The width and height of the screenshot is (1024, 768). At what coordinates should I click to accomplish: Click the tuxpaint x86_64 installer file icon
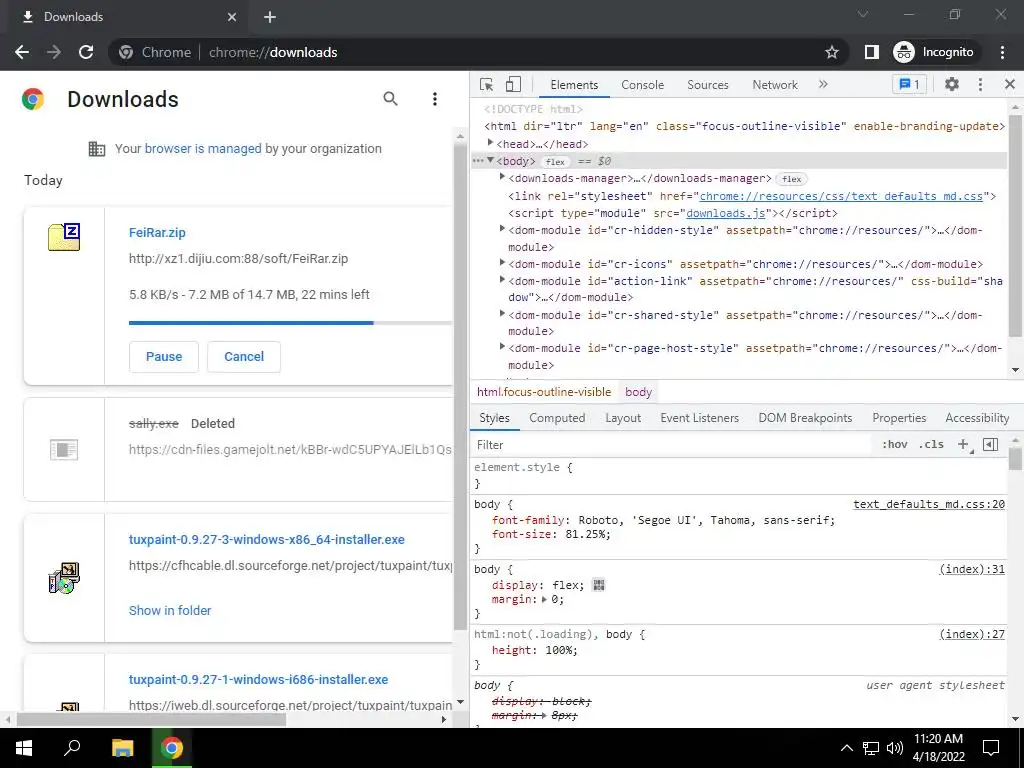[64, 577]
